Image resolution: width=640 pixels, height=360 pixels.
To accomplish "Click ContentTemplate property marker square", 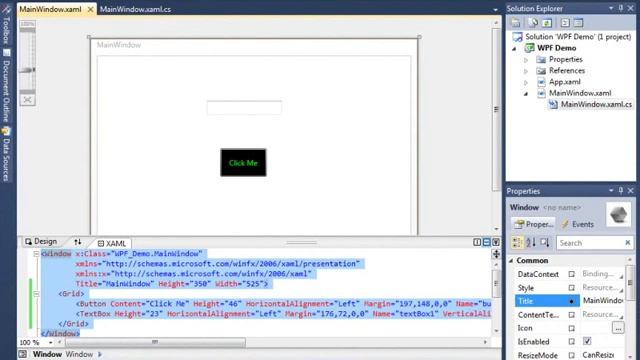I will (571, 315).
